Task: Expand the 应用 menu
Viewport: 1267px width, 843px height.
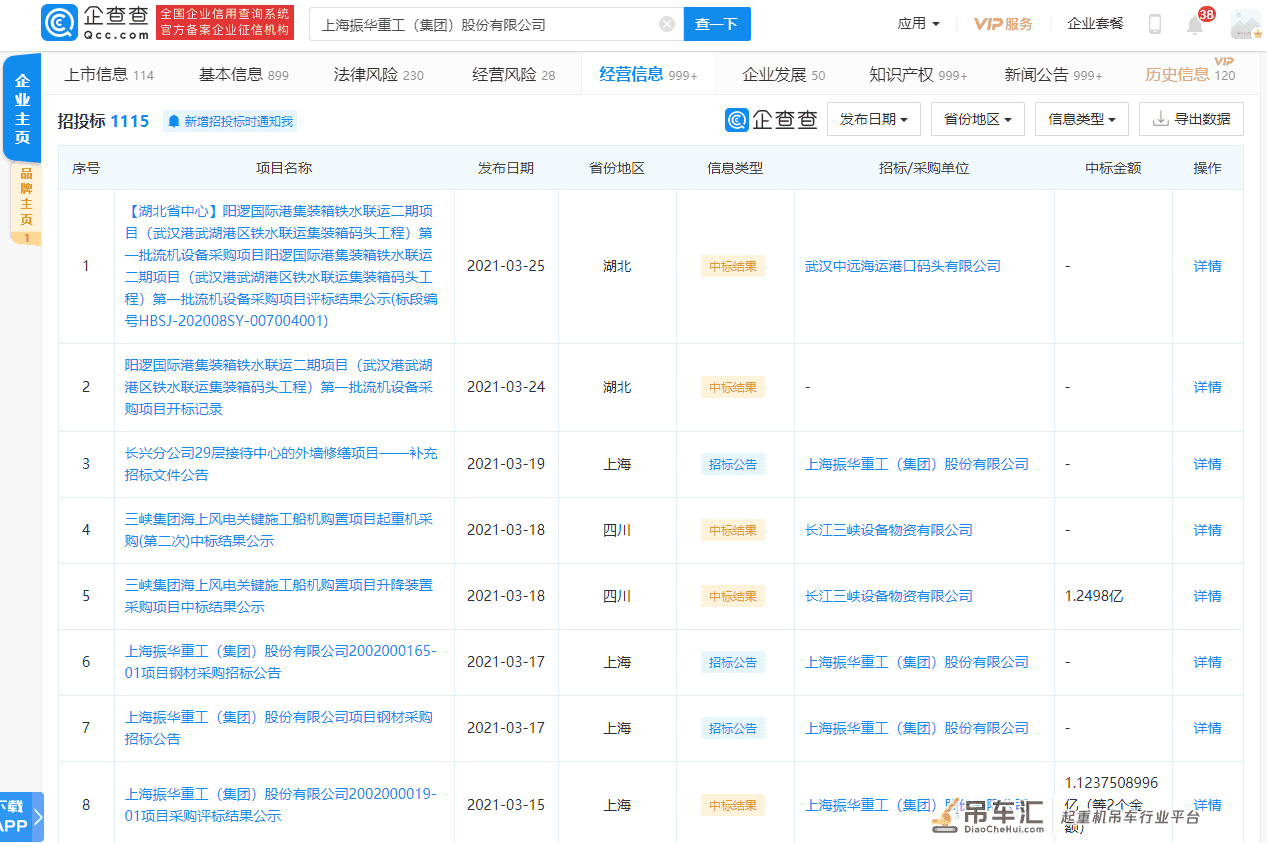Action: [918, 24]
